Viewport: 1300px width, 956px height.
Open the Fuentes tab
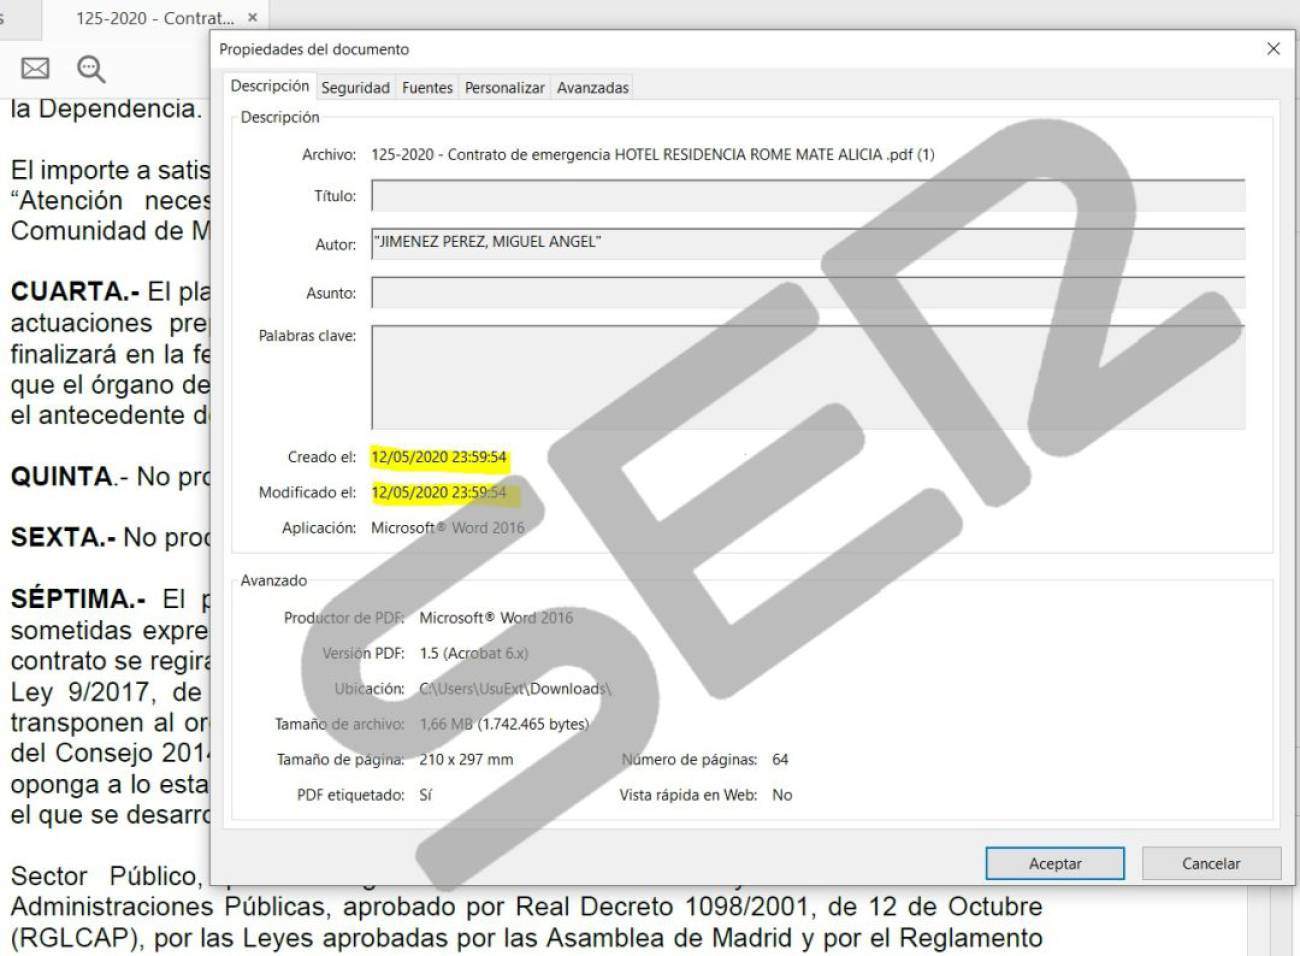(427, 88)
